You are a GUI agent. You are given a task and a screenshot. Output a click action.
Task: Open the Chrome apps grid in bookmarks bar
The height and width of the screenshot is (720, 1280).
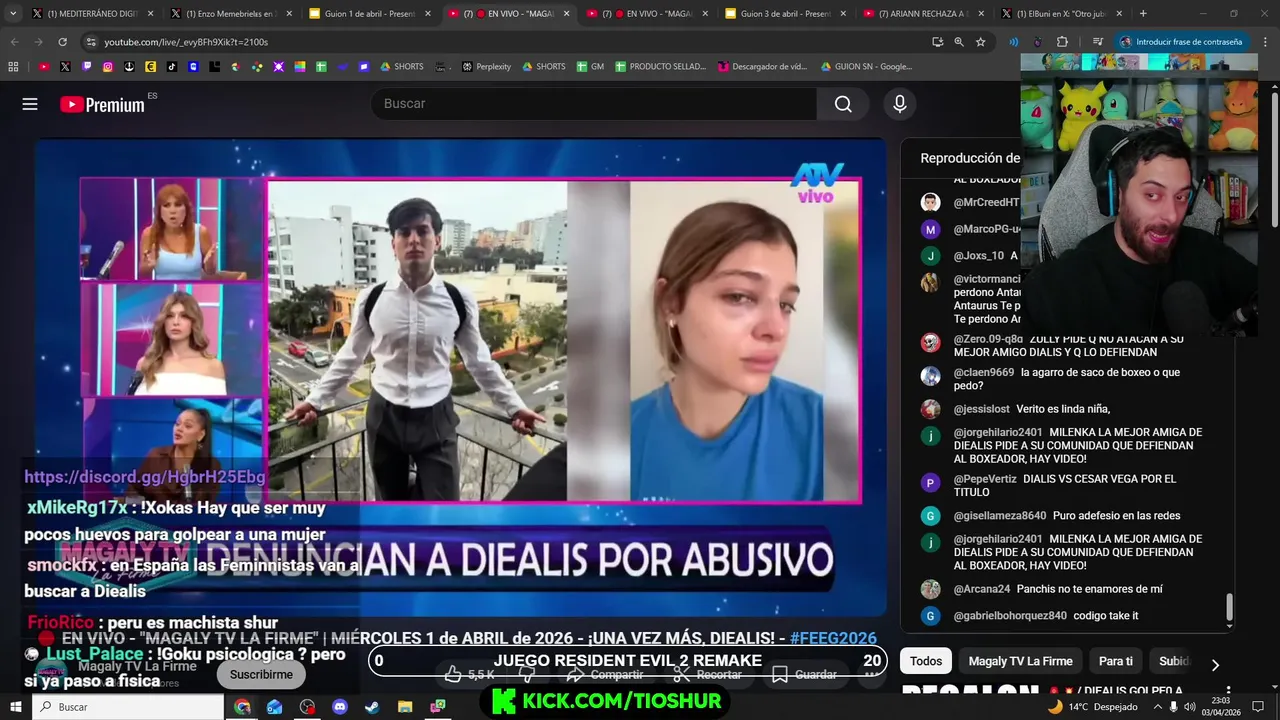click(x=13, y=67)
